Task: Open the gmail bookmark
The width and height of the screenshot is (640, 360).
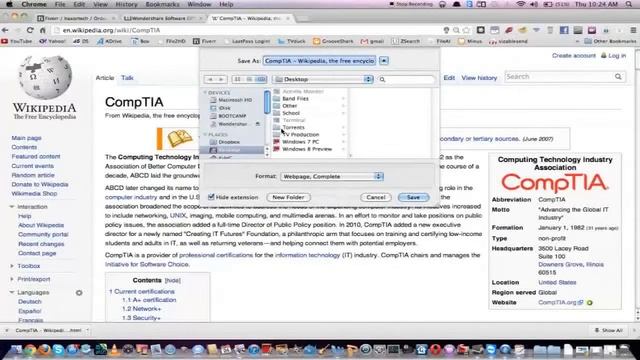Action: coord(373,41)
